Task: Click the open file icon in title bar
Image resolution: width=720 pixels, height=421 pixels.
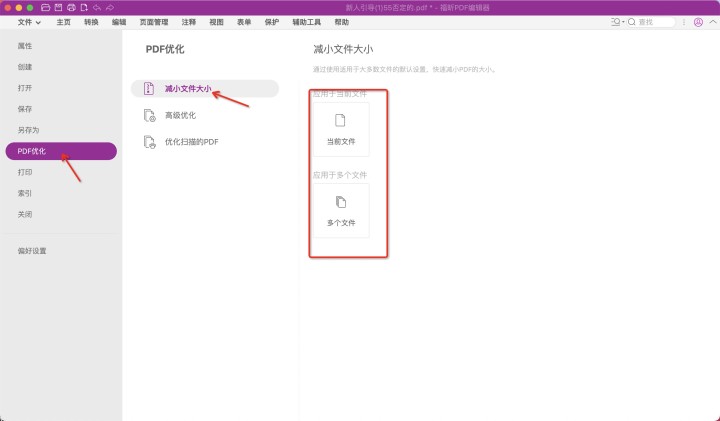Action: click(45, 7)
